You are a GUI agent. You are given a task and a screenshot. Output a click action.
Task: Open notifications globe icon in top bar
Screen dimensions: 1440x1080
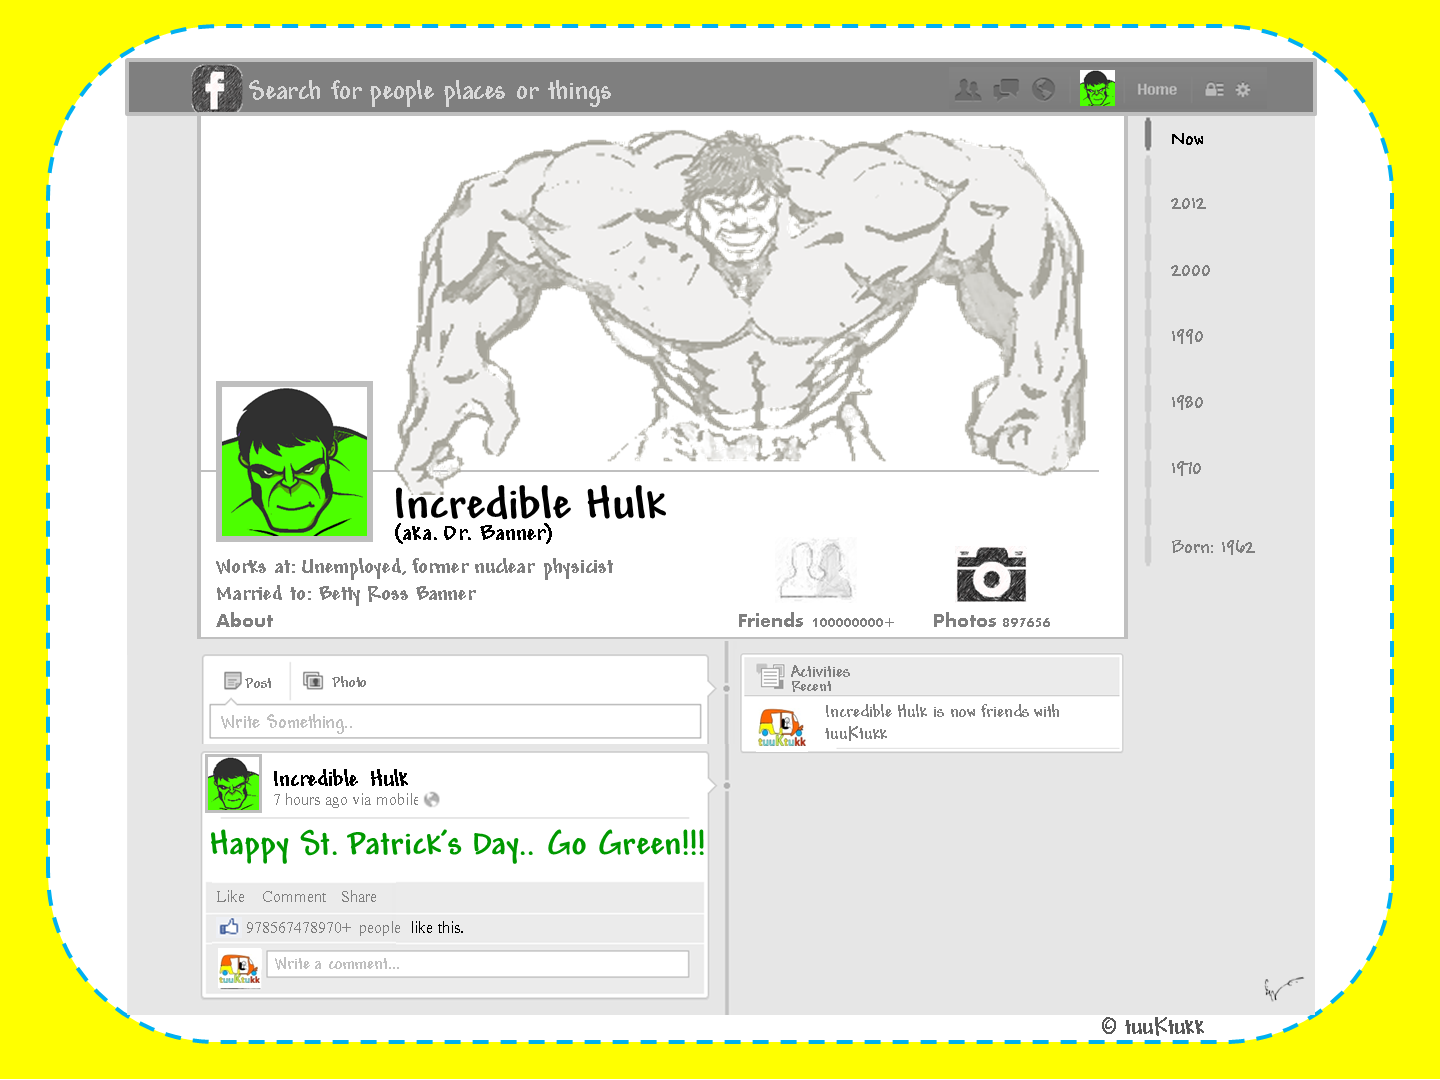tap(1043, 90)
